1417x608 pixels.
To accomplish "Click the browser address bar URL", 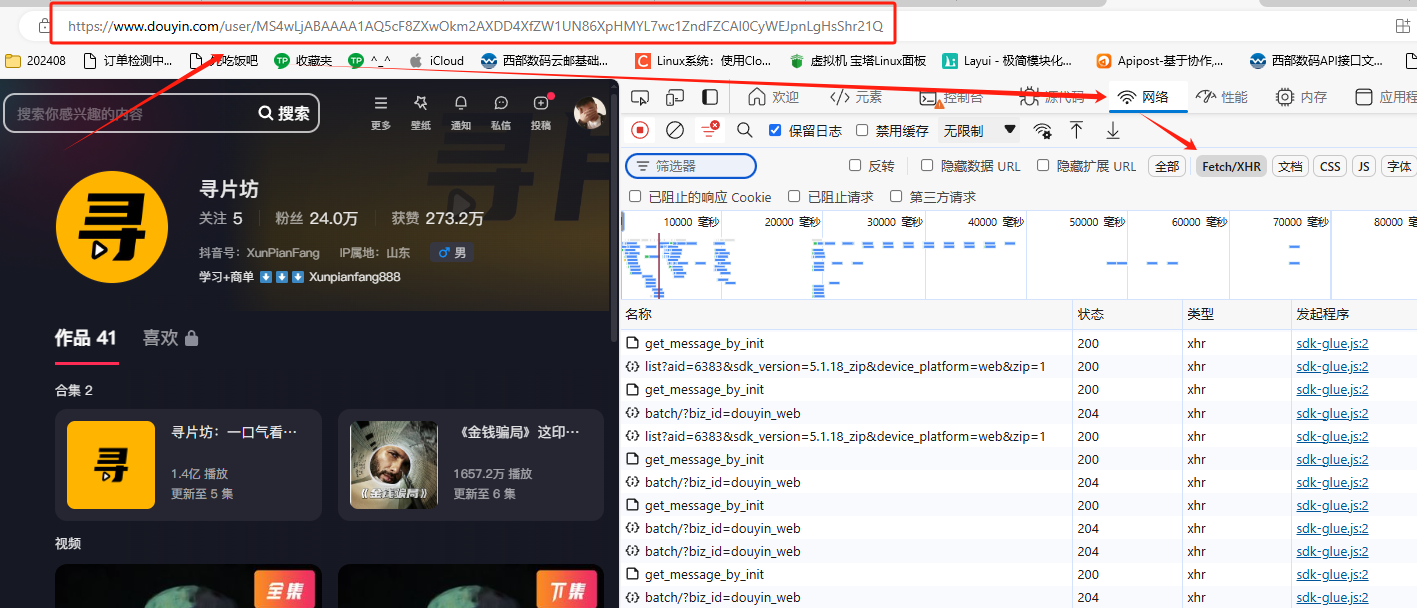I will [x=475, y=26].
